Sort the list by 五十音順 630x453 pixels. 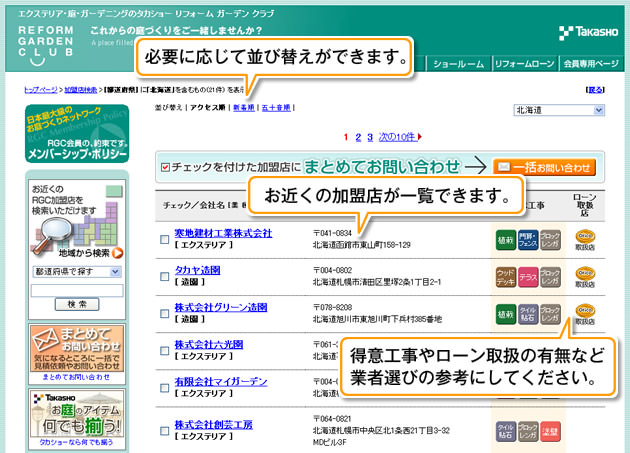tap(276, 108)
